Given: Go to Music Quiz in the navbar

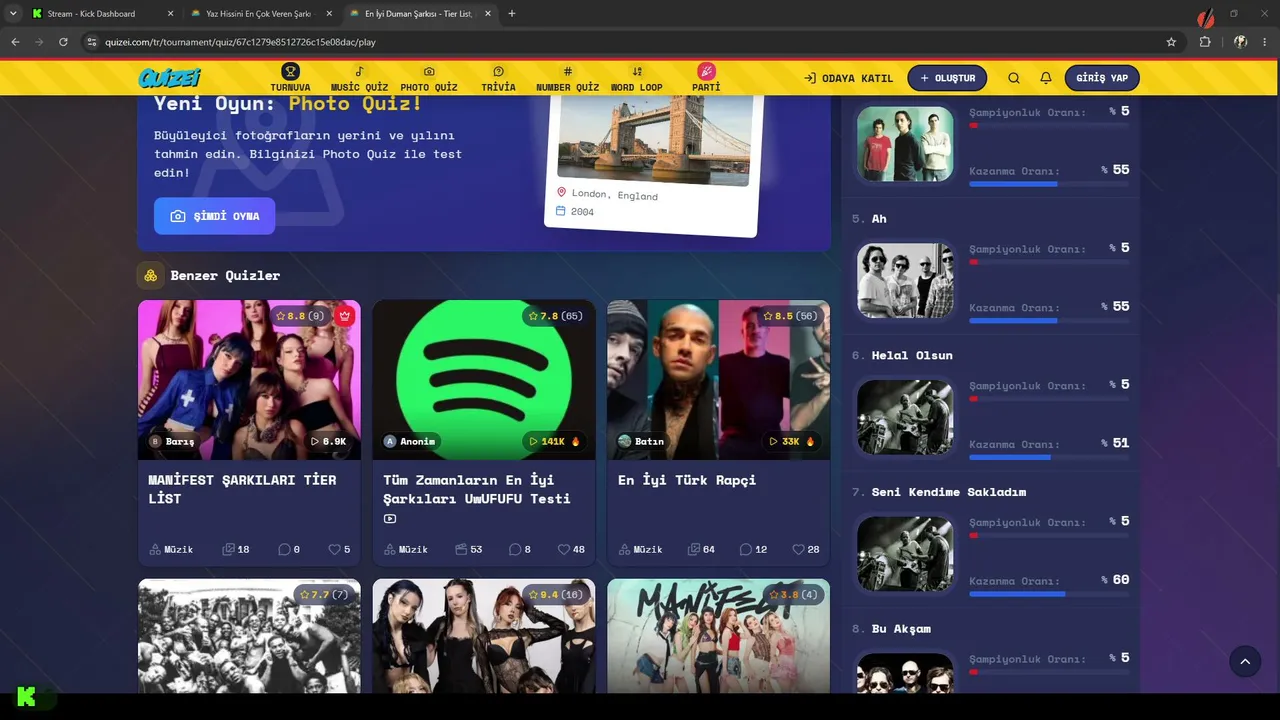Looking at the screenshot, I should tap(359, 78).
